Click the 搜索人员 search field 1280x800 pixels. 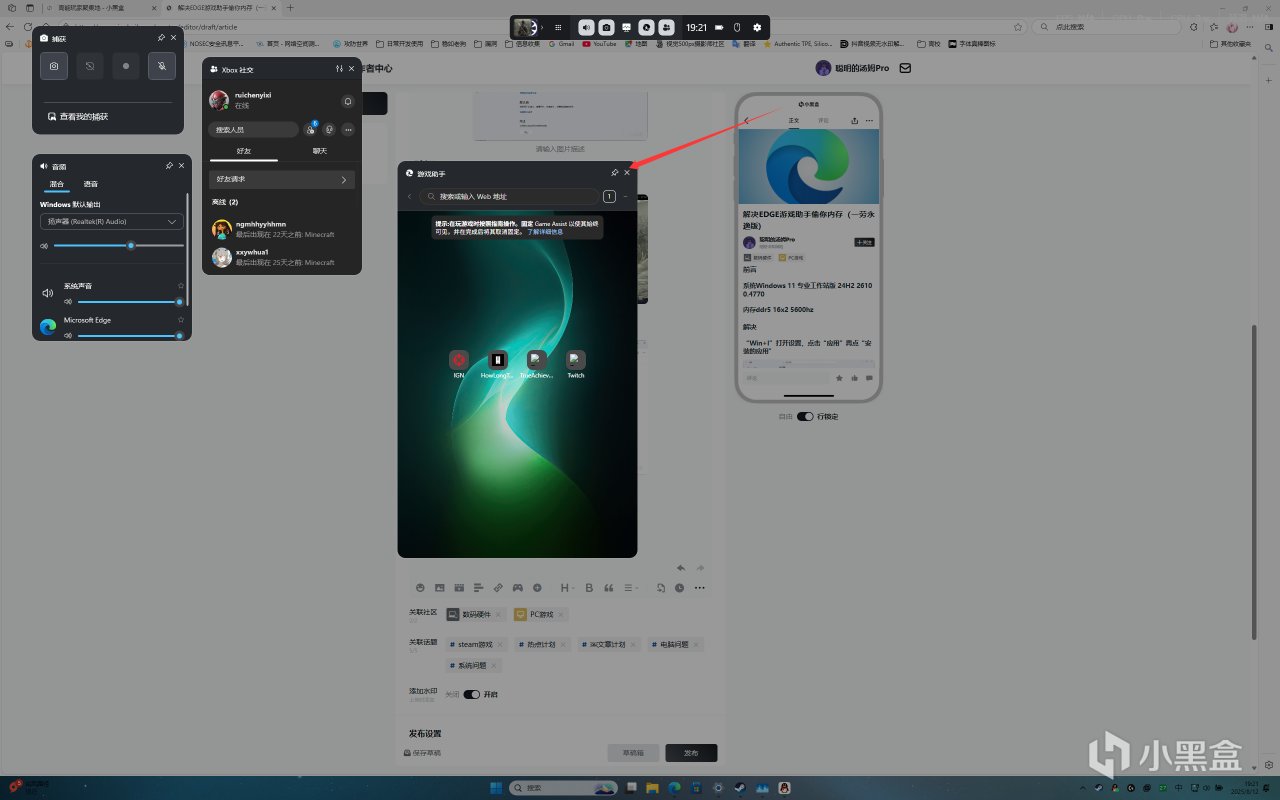[x=254, y=129]
